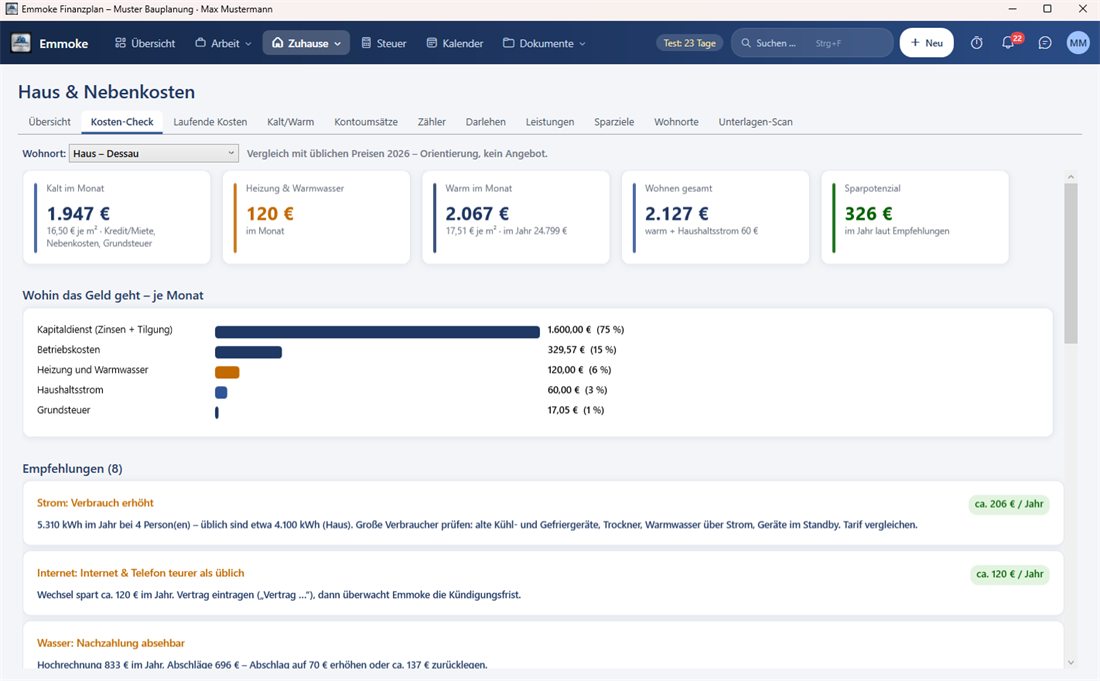Screen dimensions: 1100x681
Task: Open the Darlehen tab
Action: click(x=485, y=121)
